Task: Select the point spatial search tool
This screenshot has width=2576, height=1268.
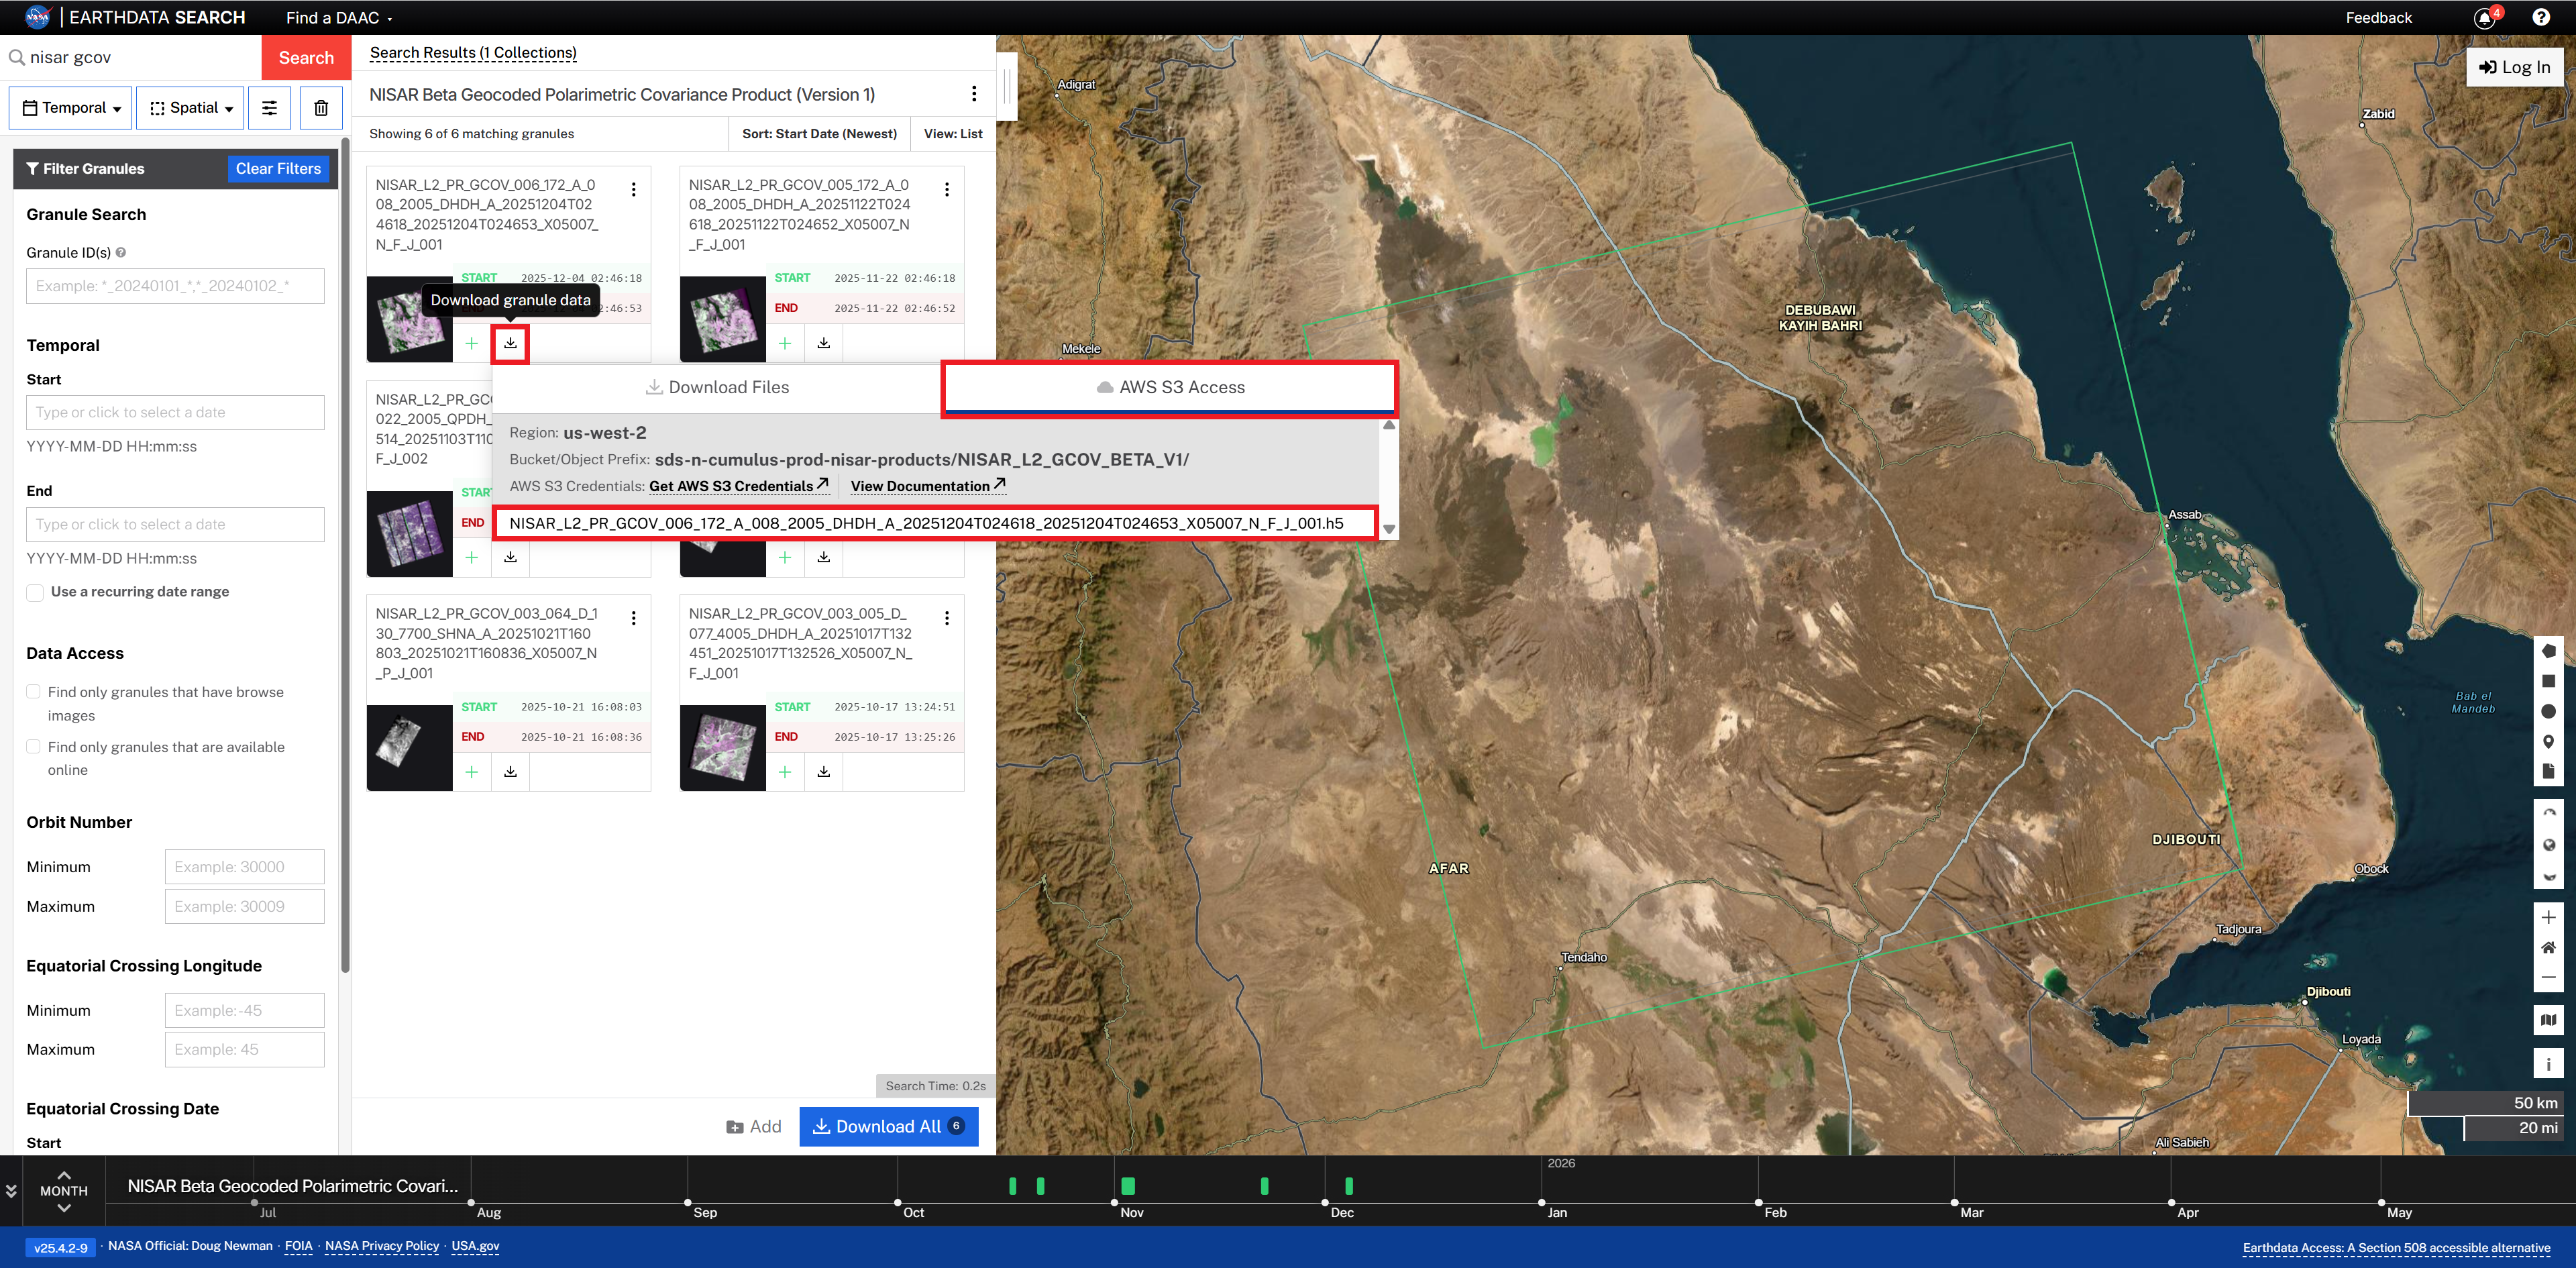Action: (x=2549, y=741)
